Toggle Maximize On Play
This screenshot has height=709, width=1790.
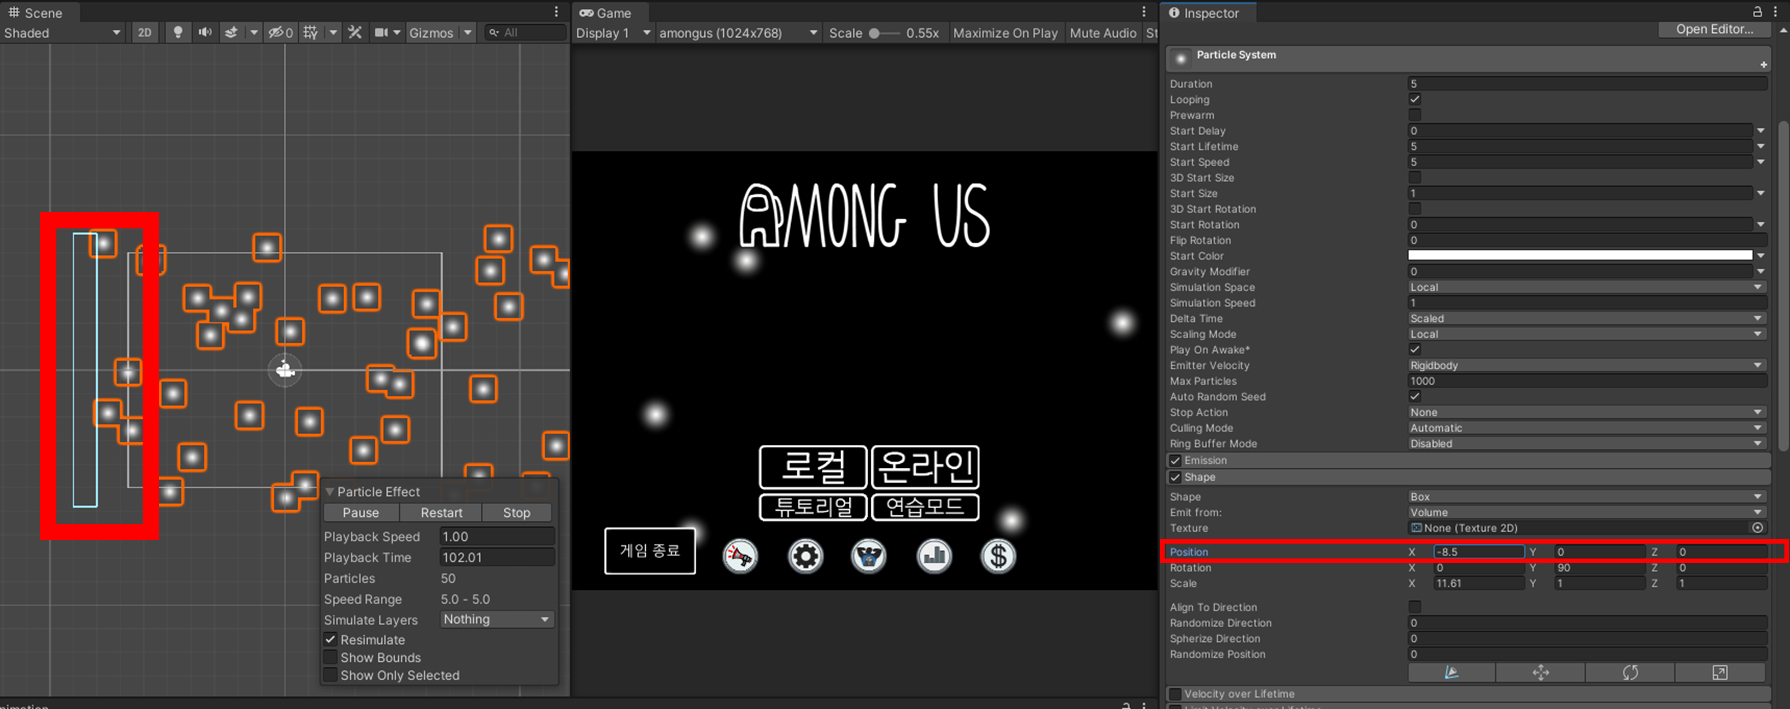pyautogui.click(x=1005, y=32)
